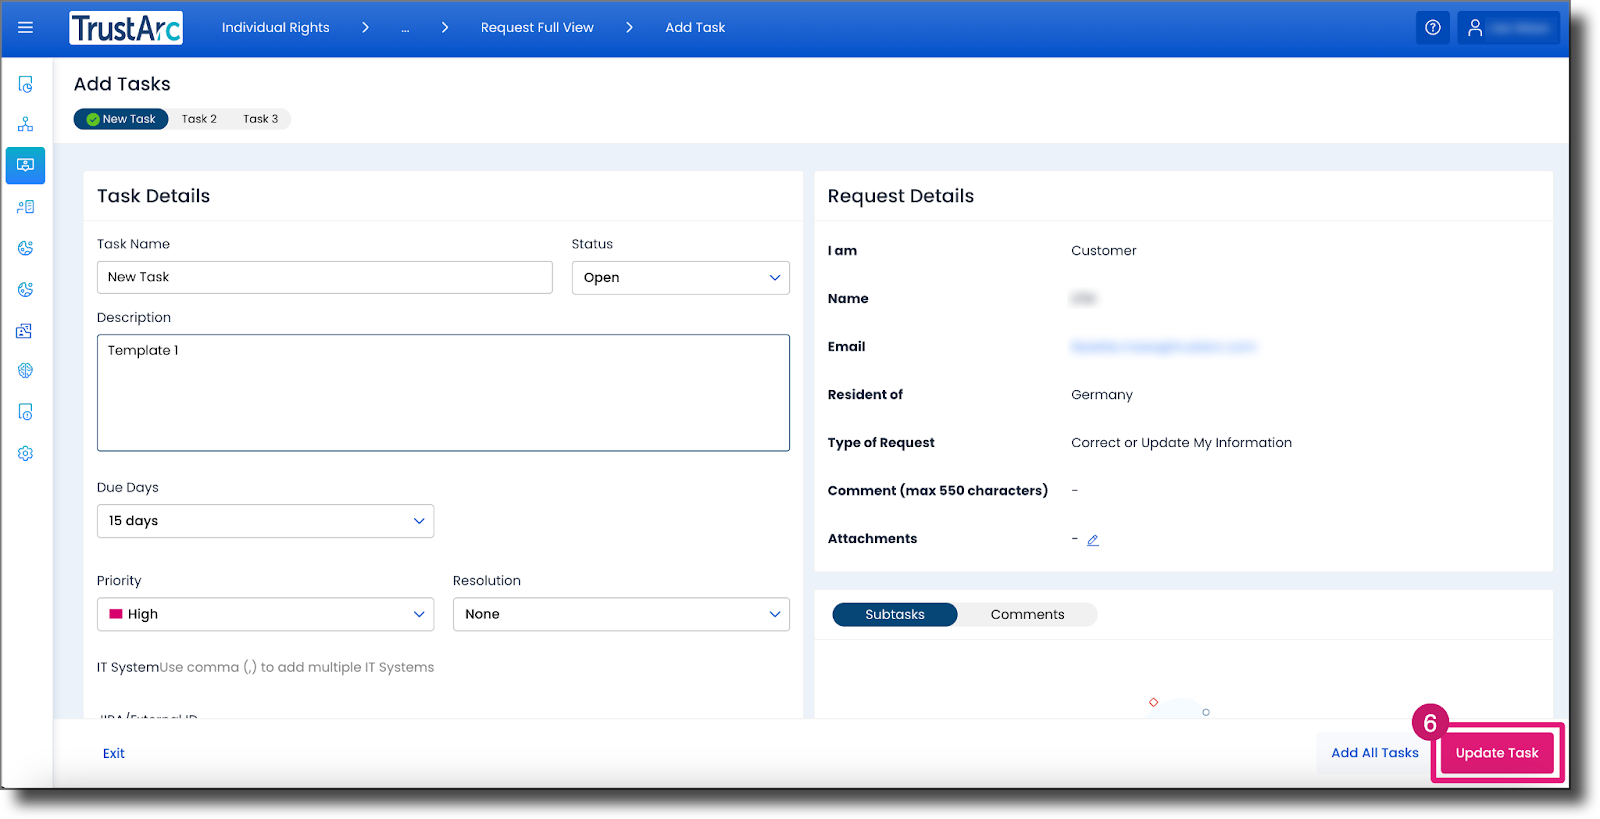Screen dimensions: 1600x819
Task: Click the Add Task breadcrumb
Action: point(695,28)
